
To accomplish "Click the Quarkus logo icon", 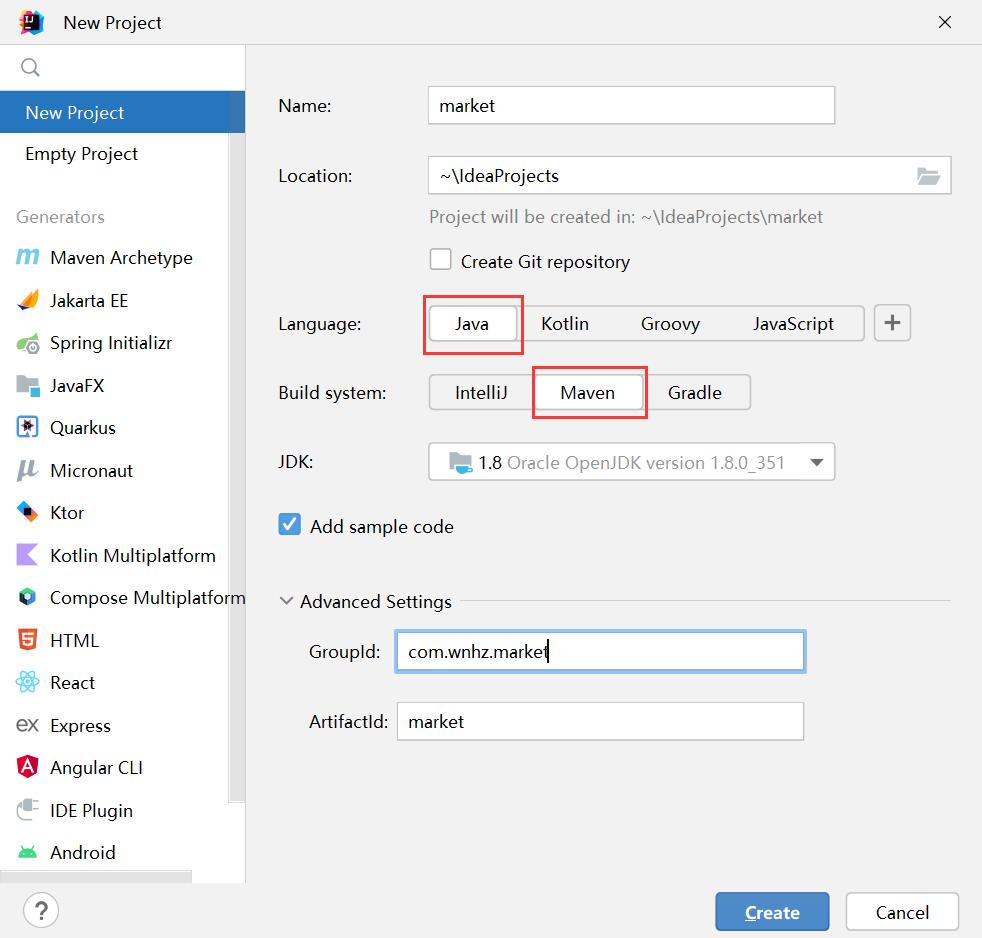I will click(x=28, y=428).
